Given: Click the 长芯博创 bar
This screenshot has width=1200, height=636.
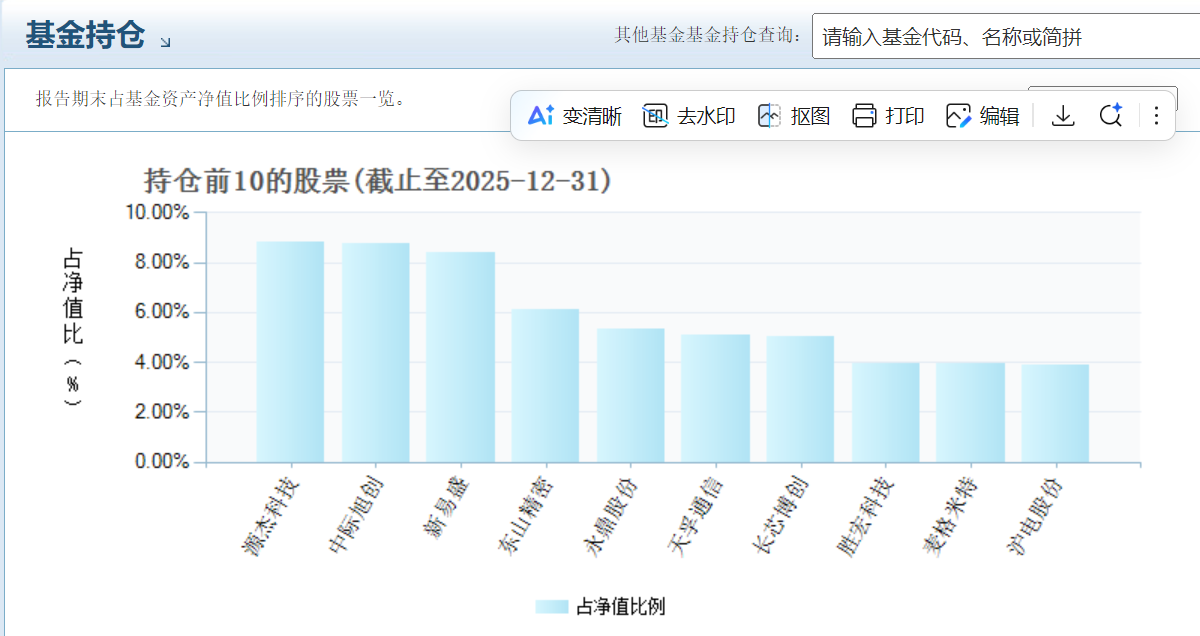Looking at the screenshot, I should [x=800, y=400].
